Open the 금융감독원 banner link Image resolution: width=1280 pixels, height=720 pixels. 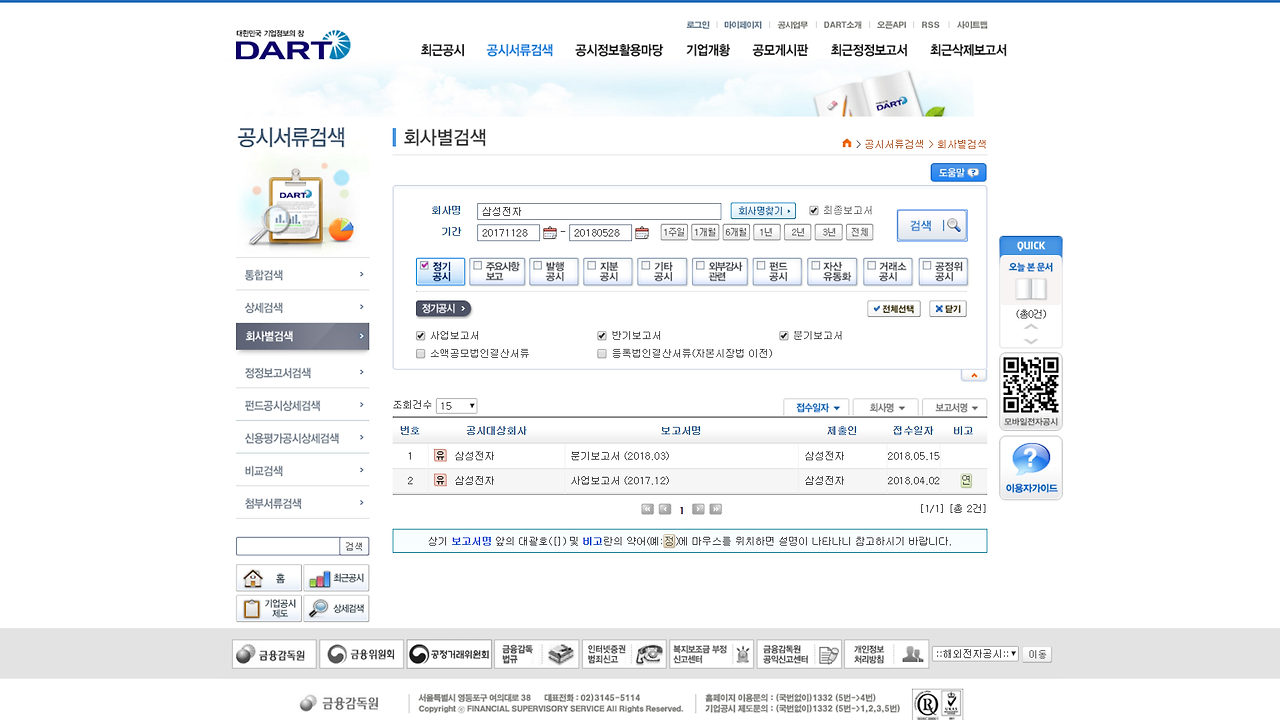coord(275,654)
